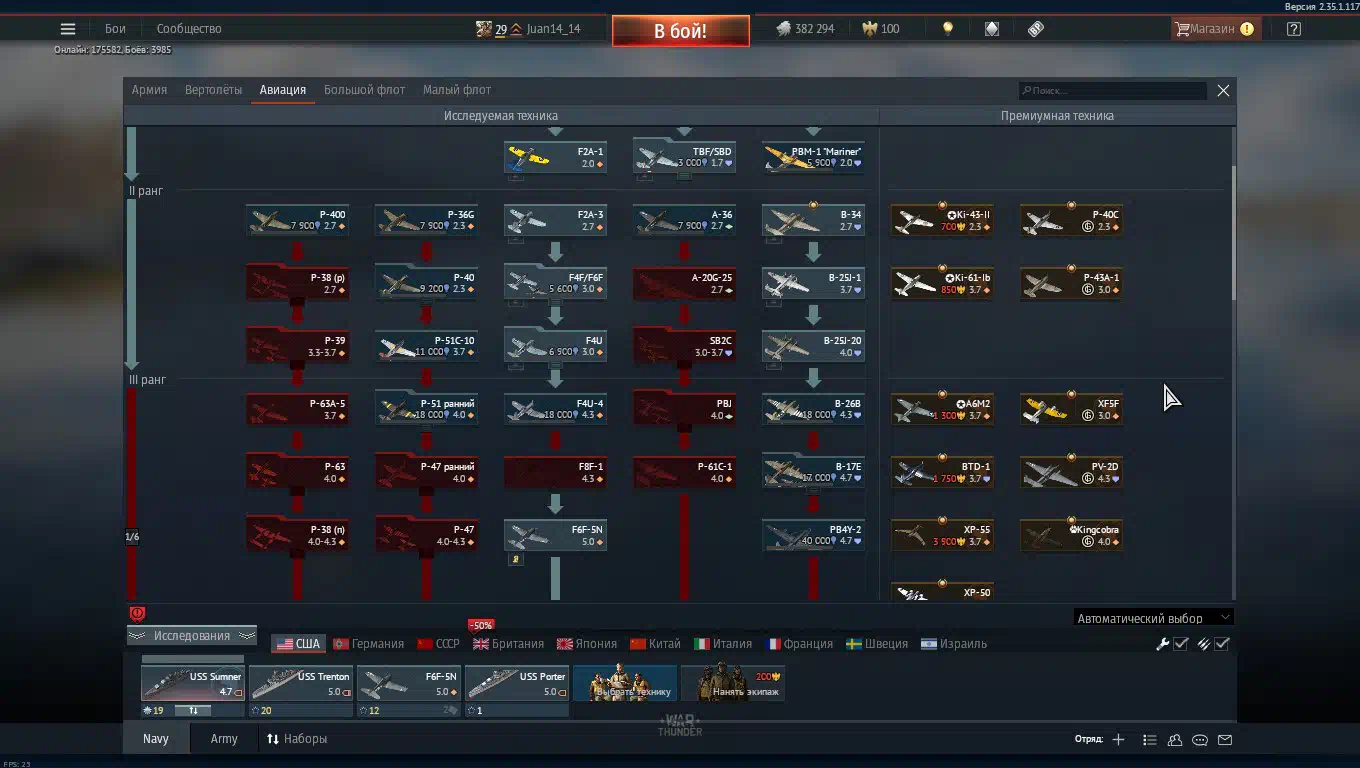Open the Магазин shop
Viewport: 1360px width, 768px height.
point(1214,29)
